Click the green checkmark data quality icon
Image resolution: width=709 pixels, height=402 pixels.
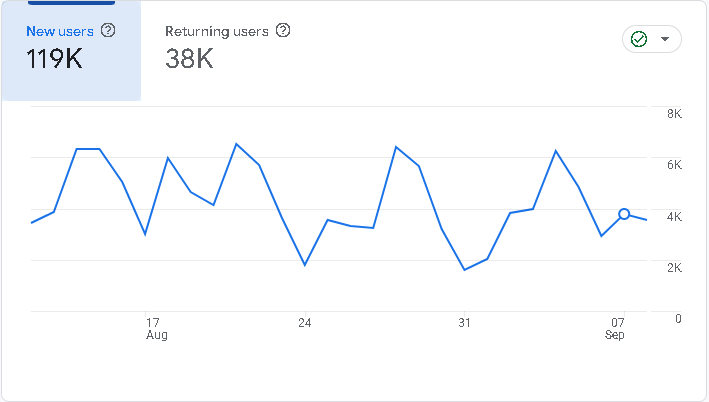639,39
